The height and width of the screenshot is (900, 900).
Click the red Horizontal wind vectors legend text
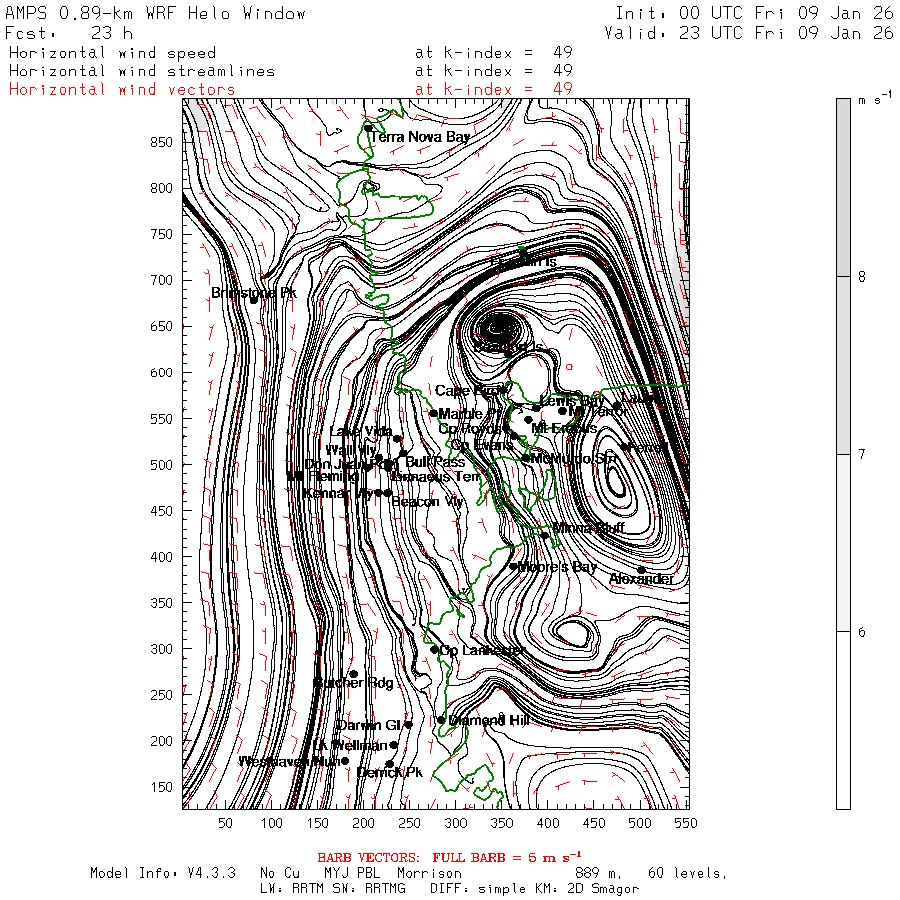[122, 89]
